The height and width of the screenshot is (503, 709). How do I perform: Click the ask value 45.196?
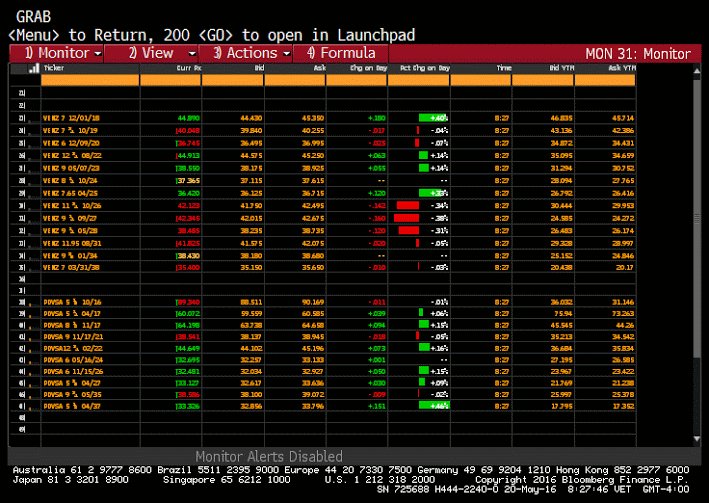[x=313, y=348]
